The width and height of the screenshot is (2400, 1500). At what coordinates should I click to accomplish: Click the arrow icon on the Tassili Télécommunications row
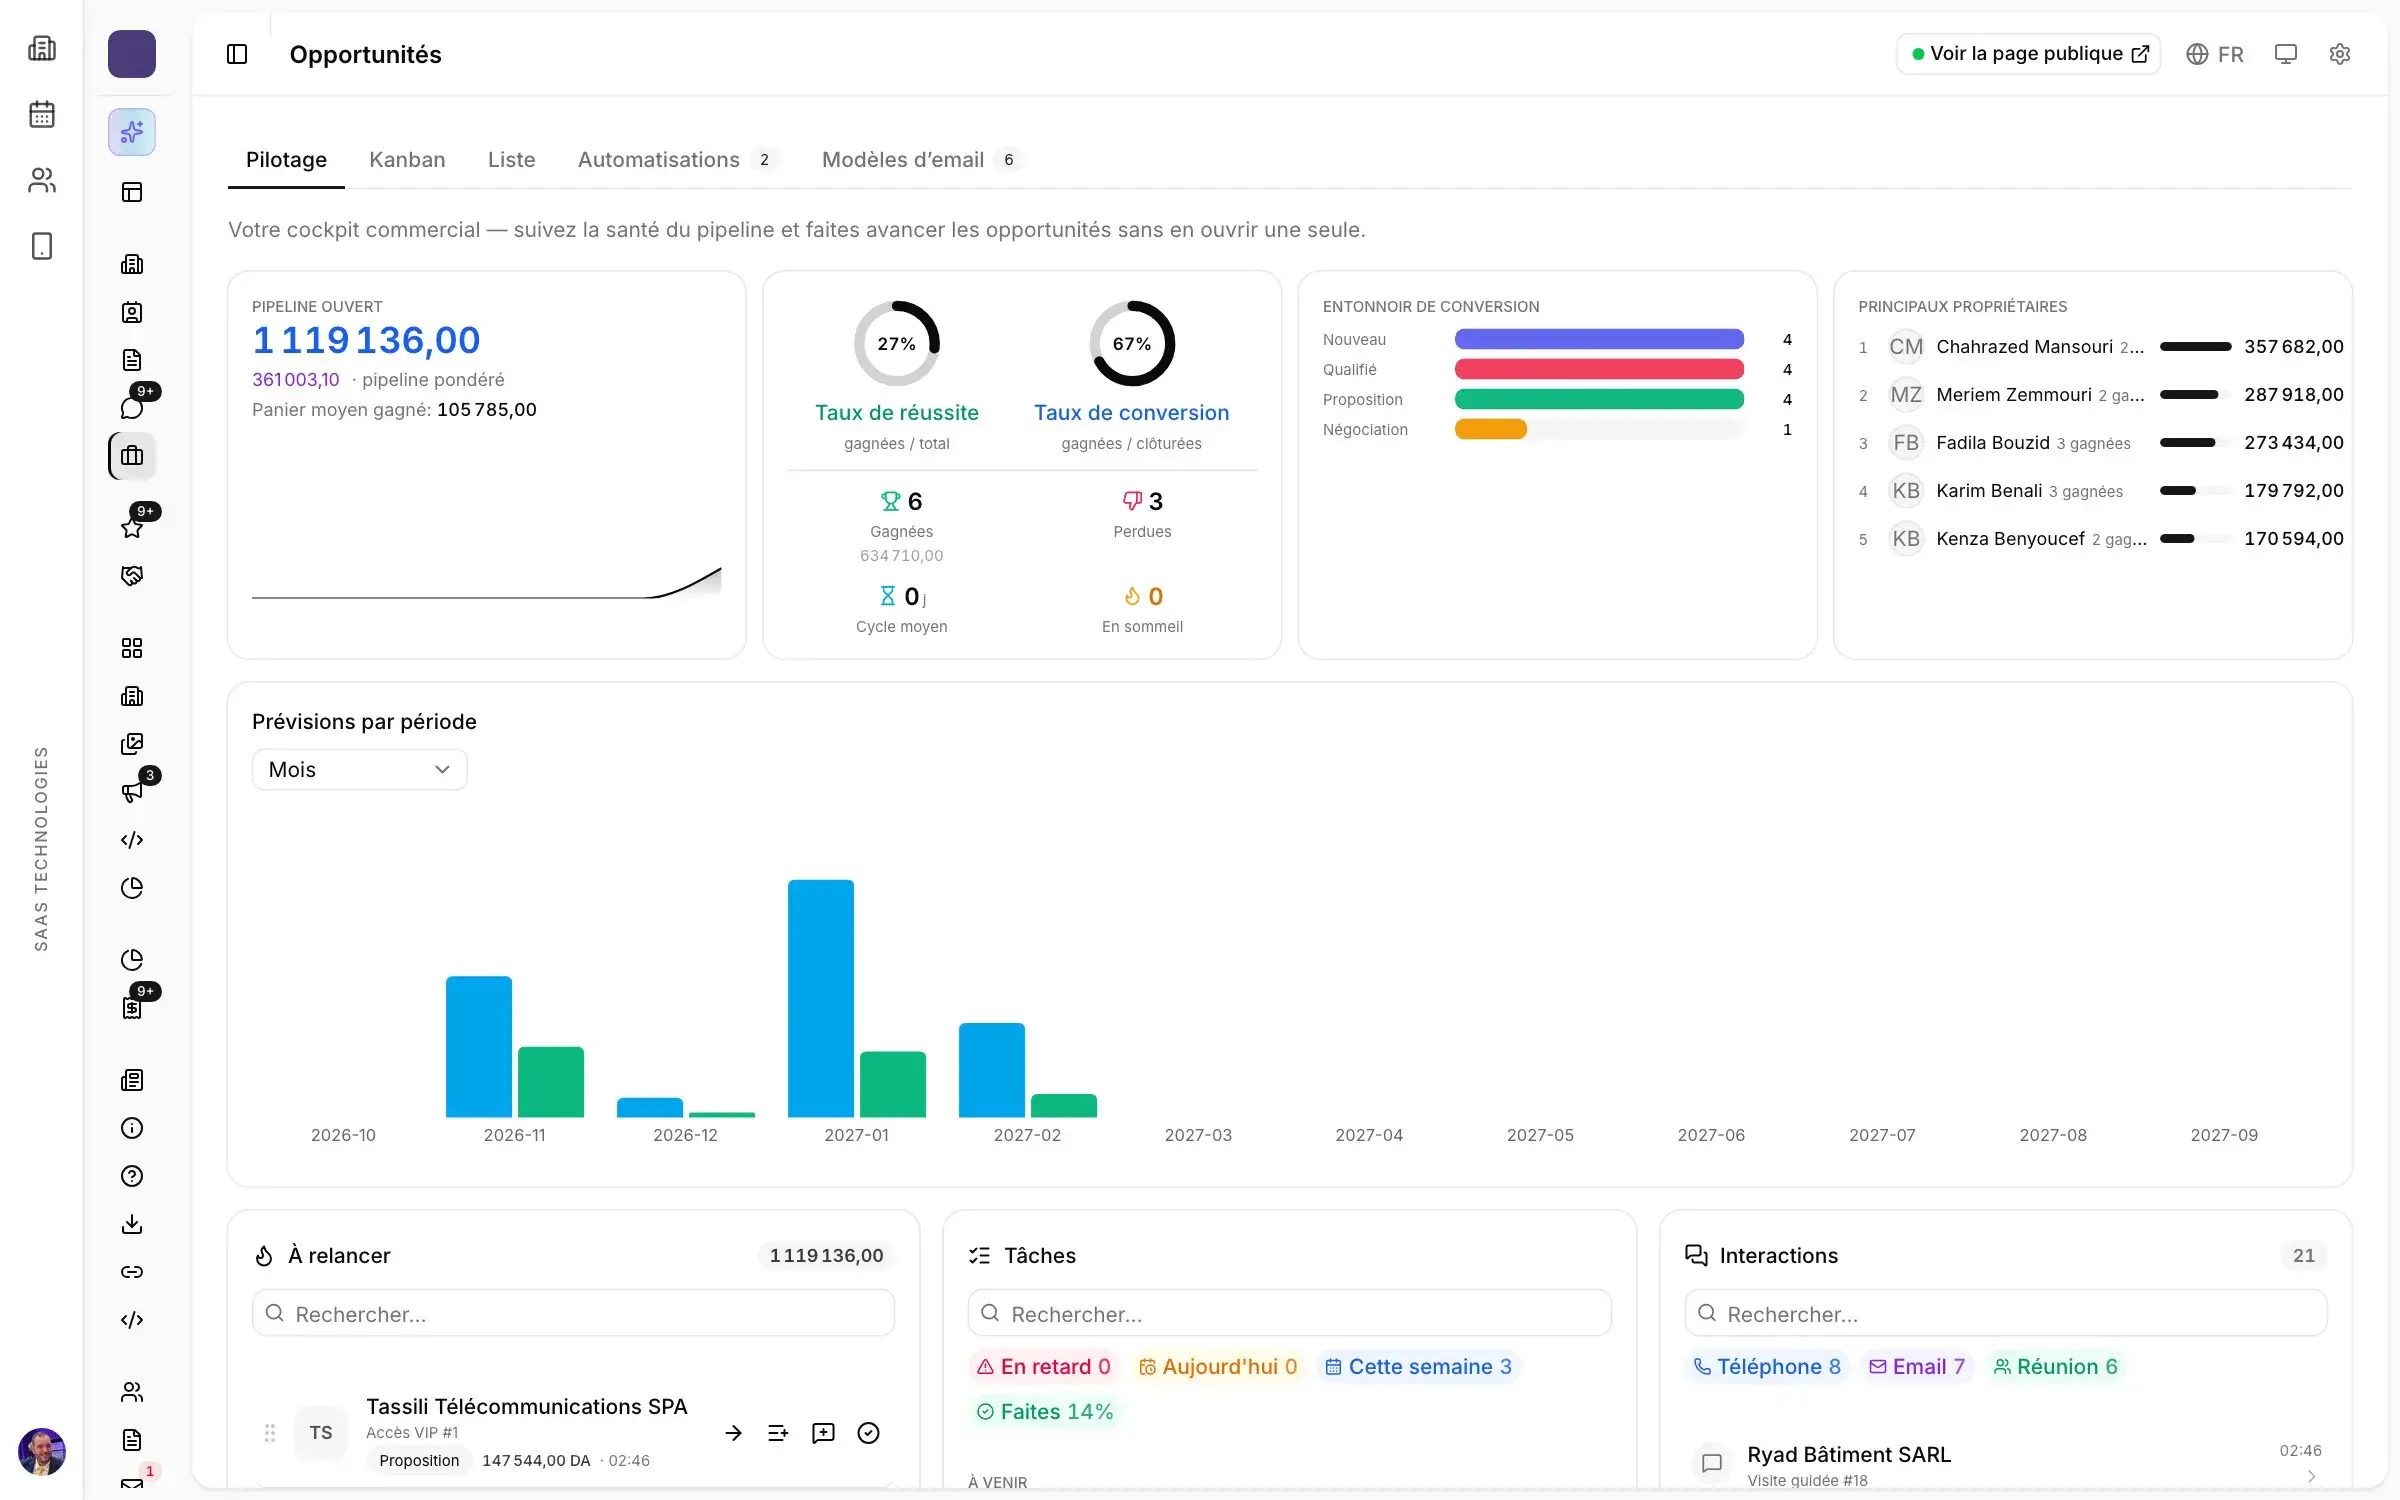(x=733, y=1433)
